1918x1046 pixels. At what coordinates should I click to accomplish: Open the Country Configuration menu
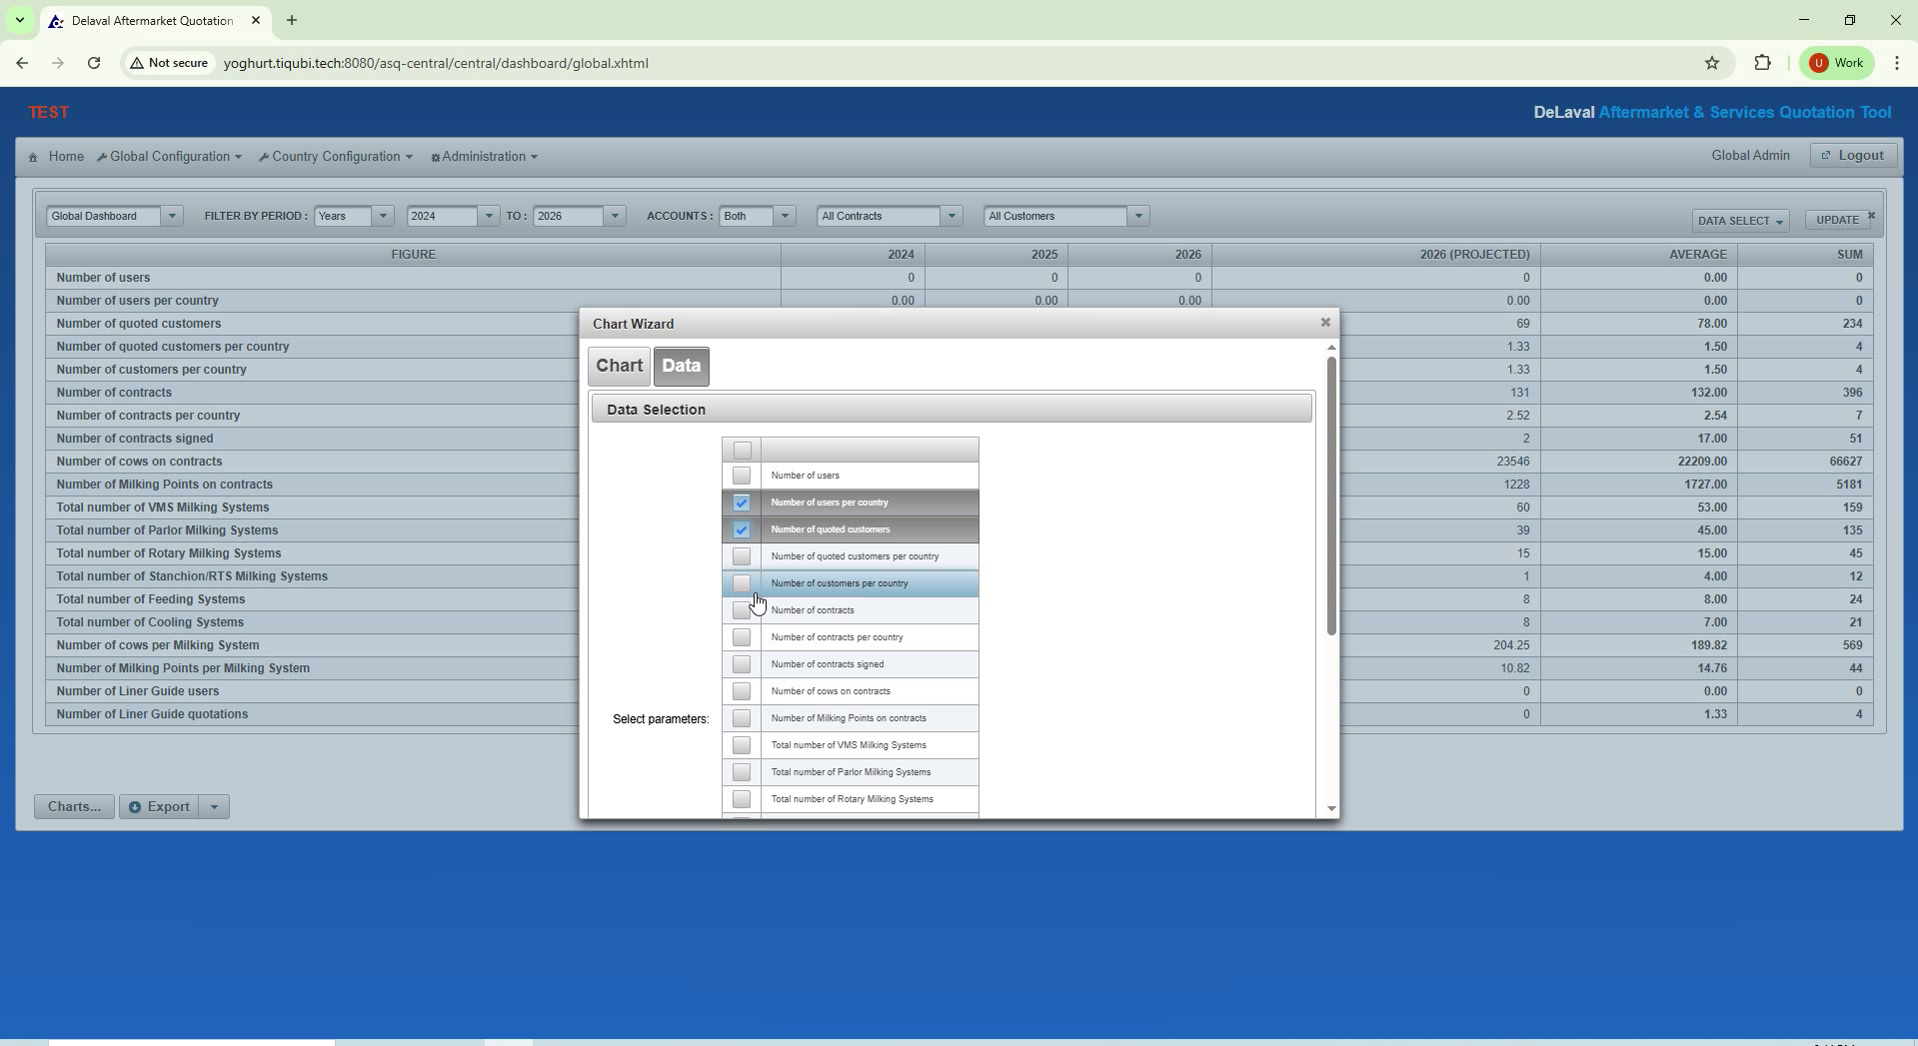coord(335,157)
